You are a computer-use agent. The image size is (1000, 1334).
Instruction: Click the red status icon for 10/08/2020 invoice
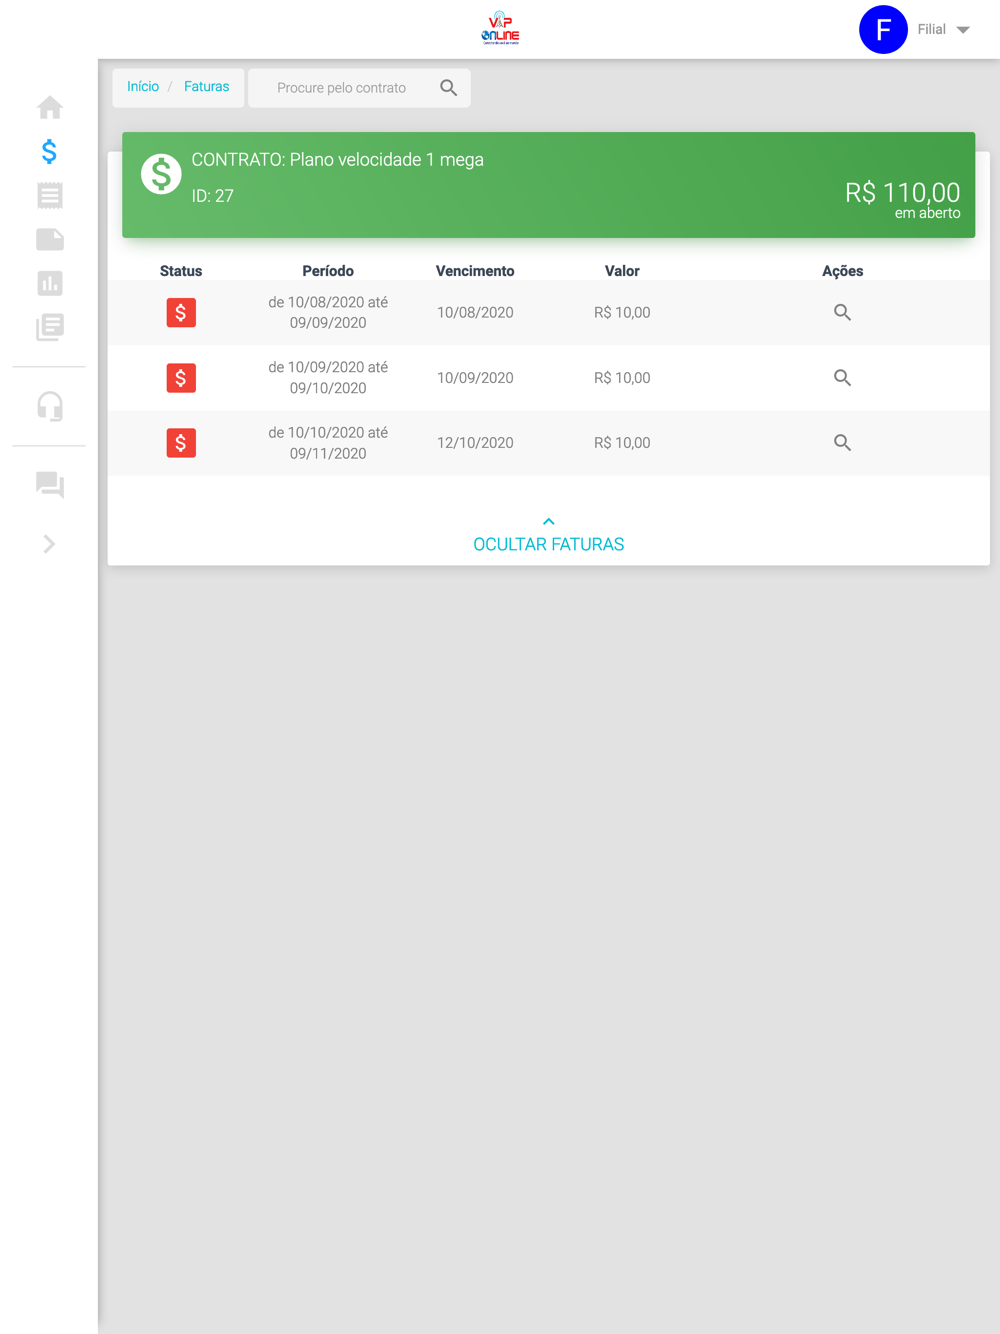[x=181, y=313]
